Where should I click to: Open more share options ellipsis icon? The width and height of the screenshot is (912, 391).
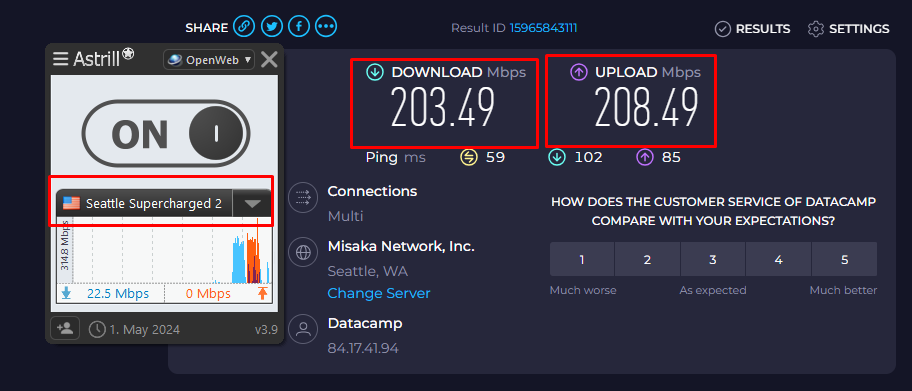(x=326, y=26)
